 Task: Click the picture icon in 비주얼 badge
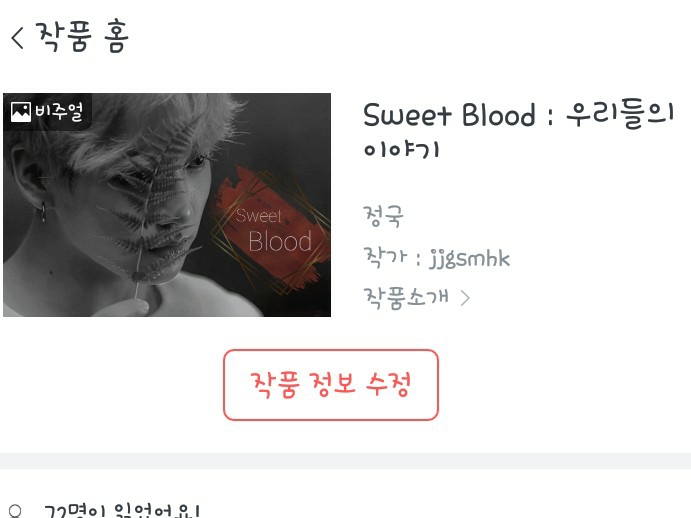pyautogui.click(x=21, y=112)
